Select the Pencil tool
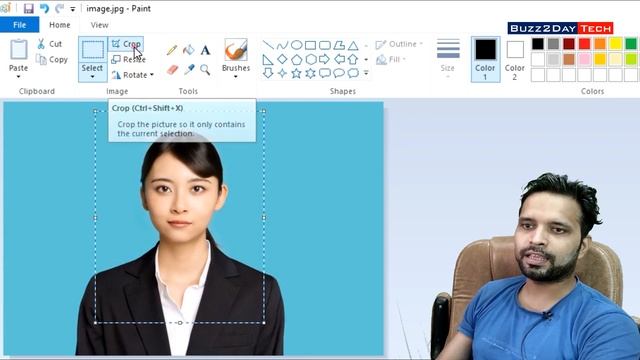640x360 pixels. click(x=172, y=50)
